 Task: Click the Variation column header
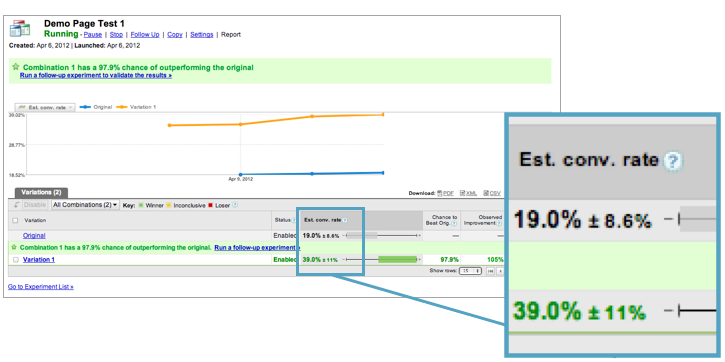coord(35,221)
